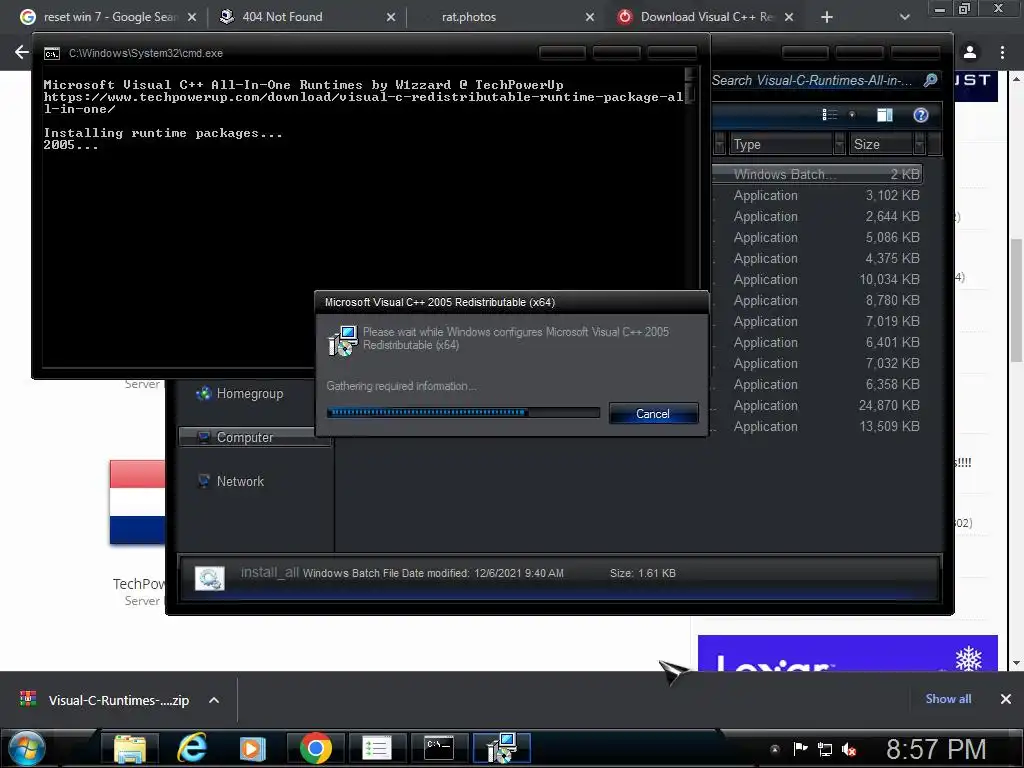Image resolution: width=1024 pixels, height=768 pixels.
Task: Sort by the Size column header
Action: click(881, 144)
